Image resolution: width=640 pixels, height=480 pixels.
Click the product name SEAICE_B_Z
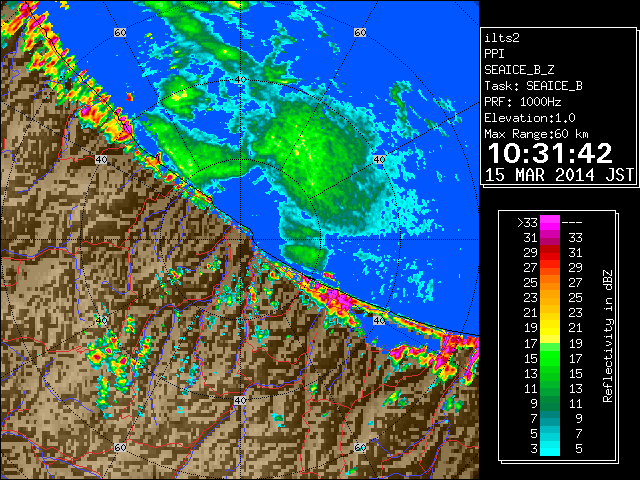(519, 70)
